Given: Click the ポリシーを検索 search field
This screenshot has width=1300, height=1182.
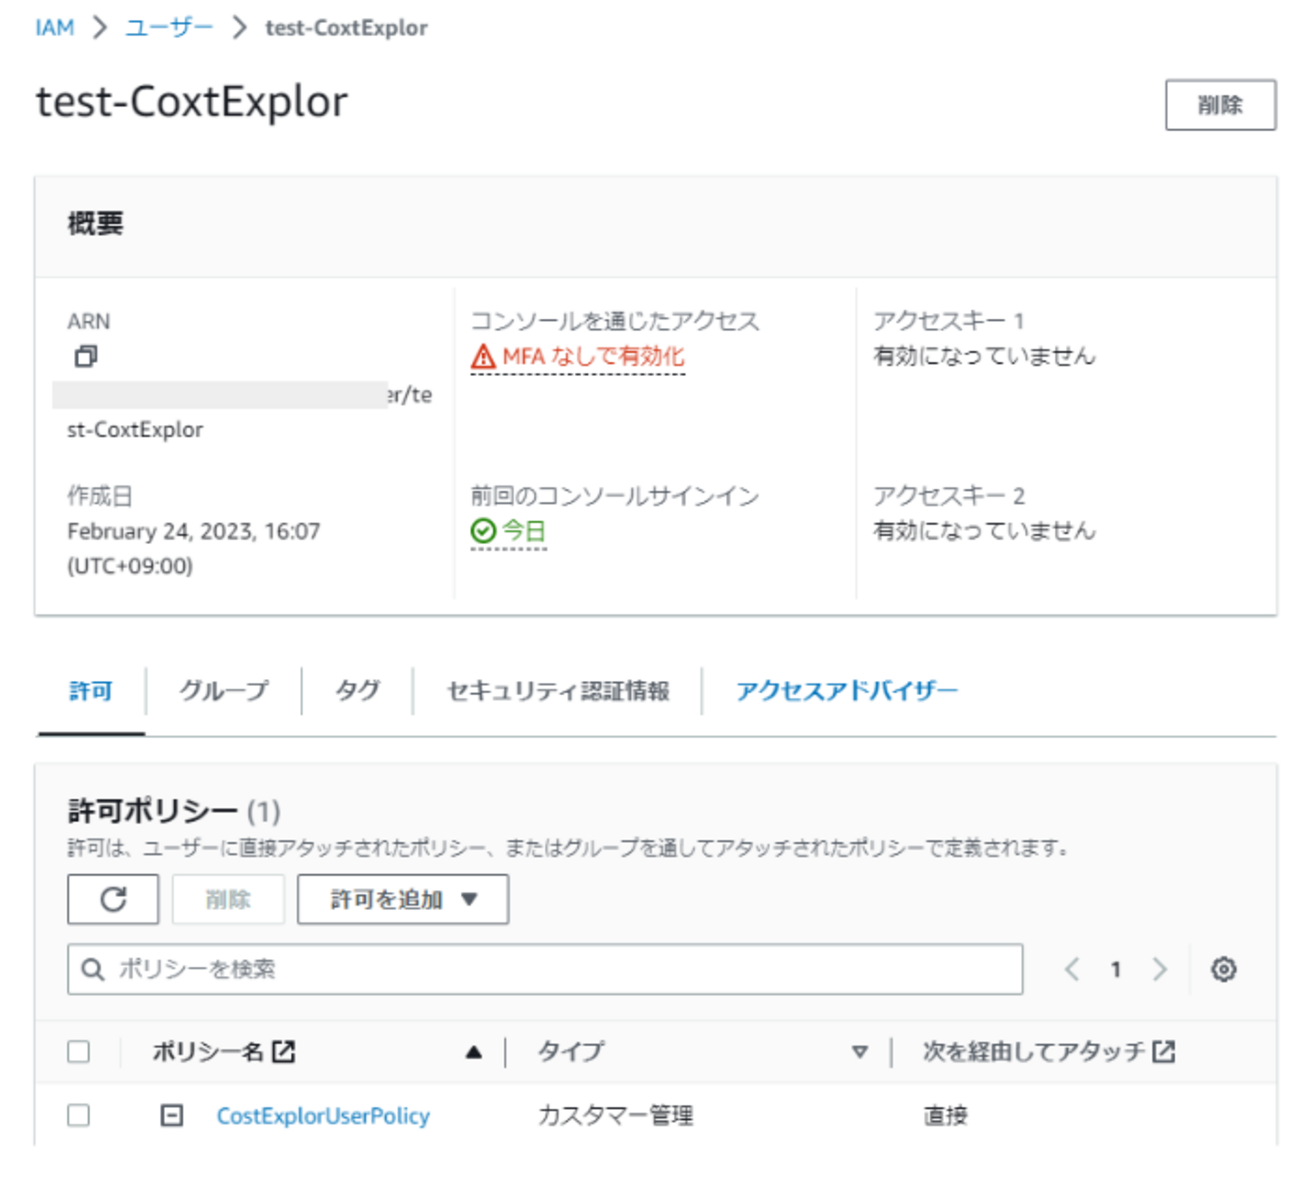Looking at the screenshot, I should point(560,969).
